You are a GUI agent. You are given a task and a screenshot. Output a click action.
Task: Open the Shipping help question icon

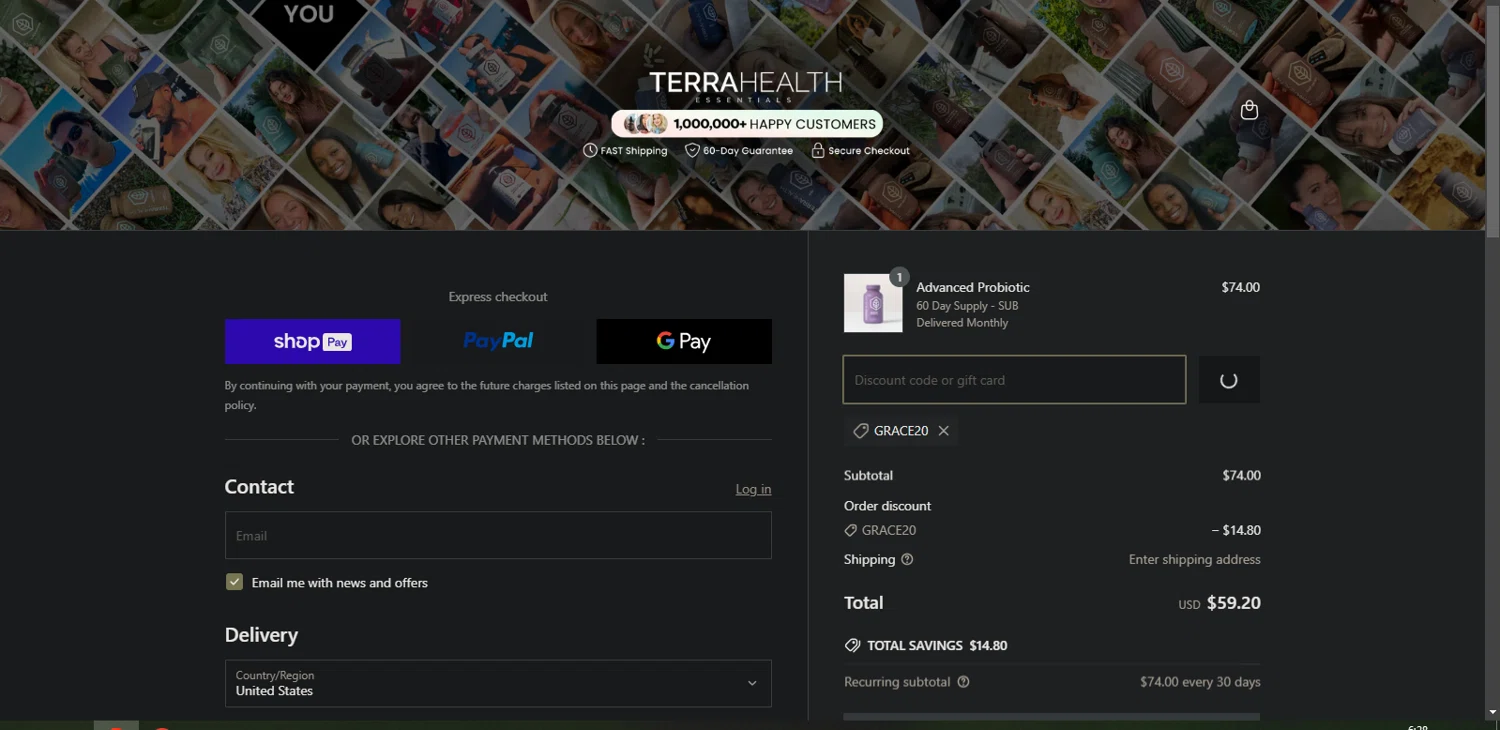(907, 560)
